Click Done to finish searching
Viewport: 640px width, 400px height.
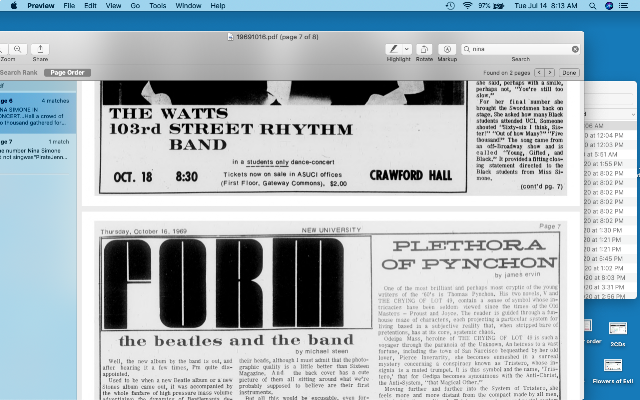click(569, 73)
